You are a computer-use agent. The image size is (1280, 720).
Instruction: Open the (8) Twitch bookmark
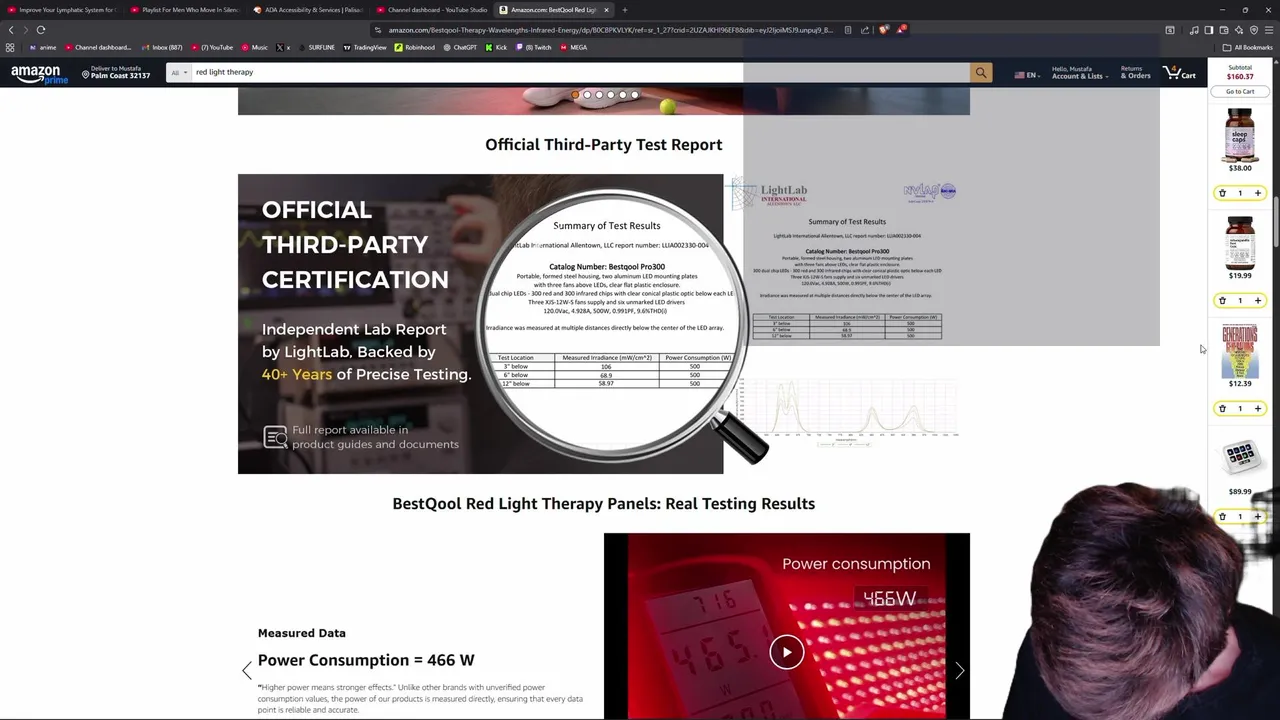coord(534,47)
